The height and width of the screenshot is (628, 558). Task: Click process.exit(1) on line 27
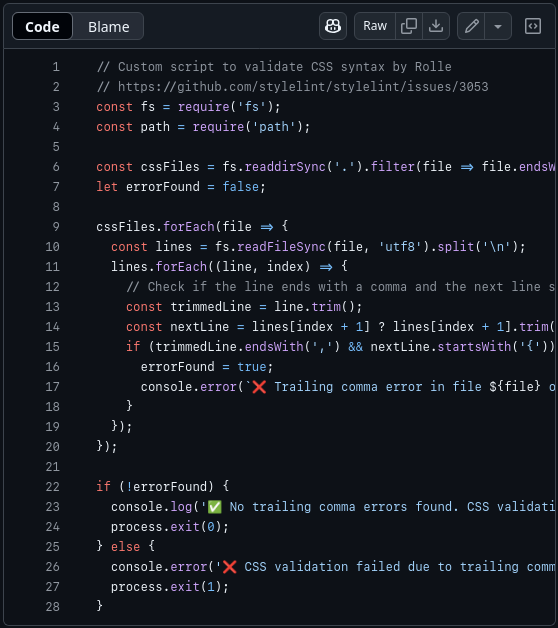click(x=169, y=587)
